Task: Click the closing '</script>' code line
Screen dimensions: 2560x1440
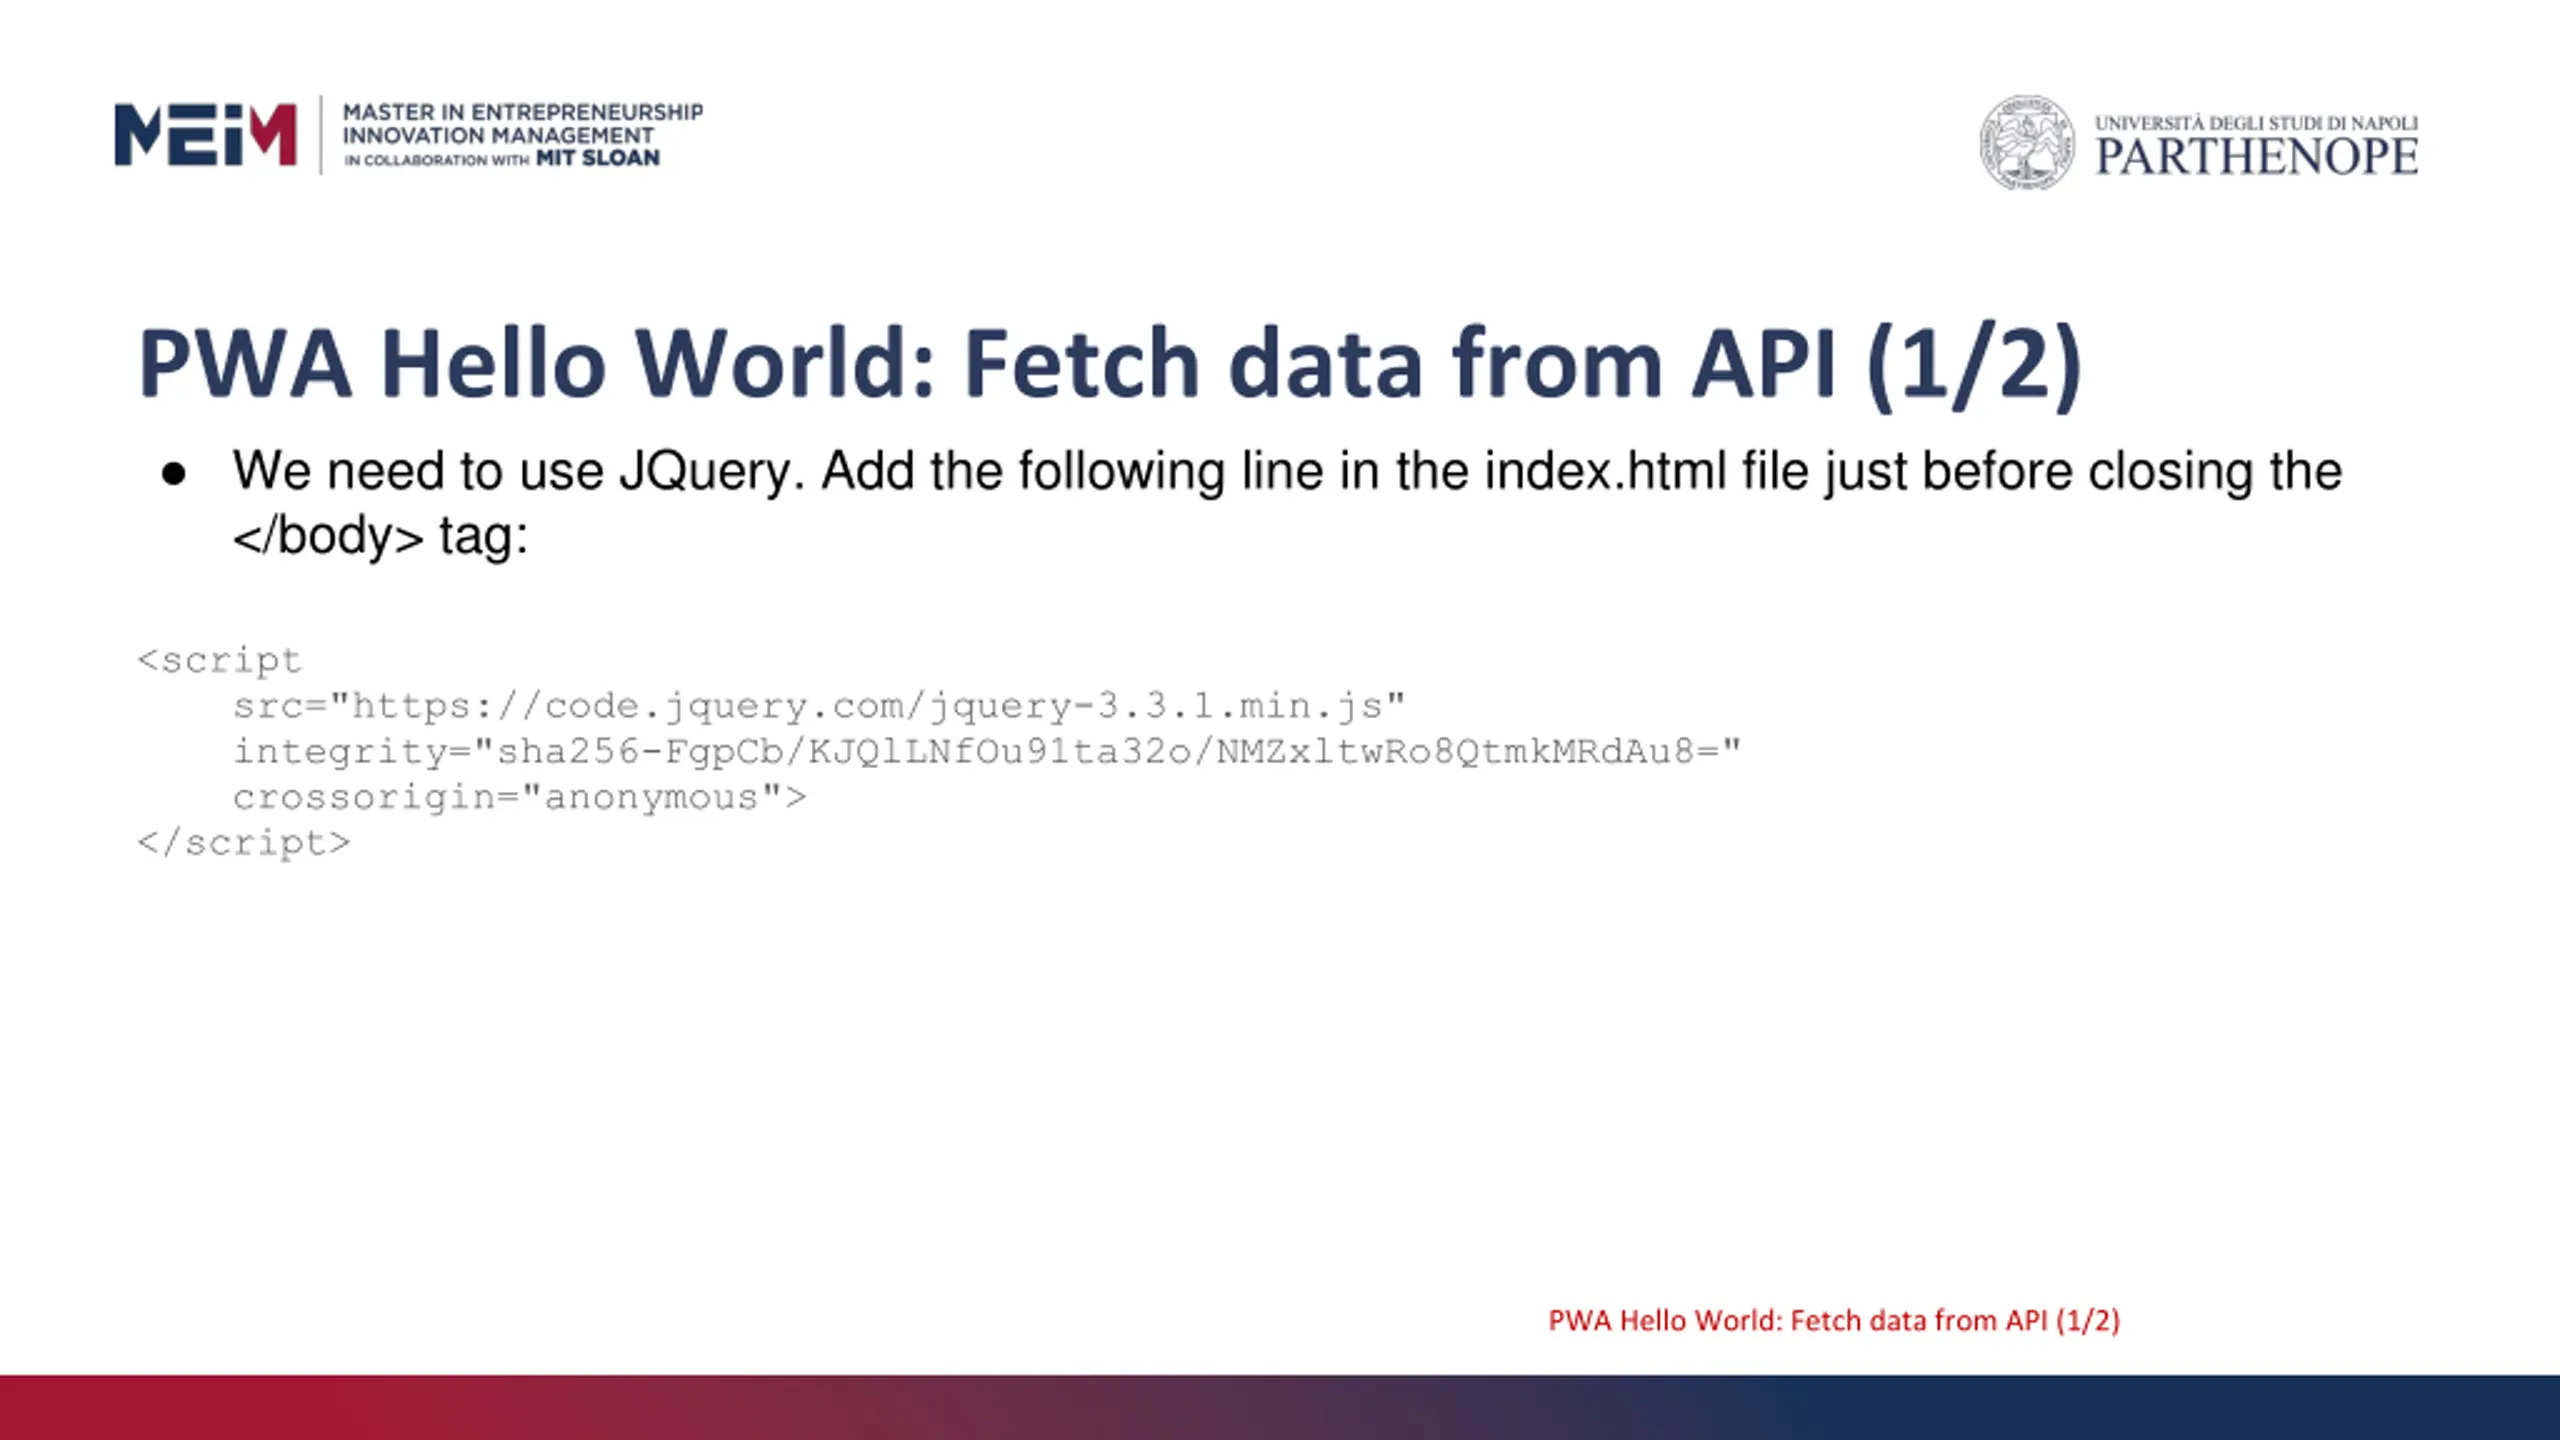Action: (x=244, y=843)
